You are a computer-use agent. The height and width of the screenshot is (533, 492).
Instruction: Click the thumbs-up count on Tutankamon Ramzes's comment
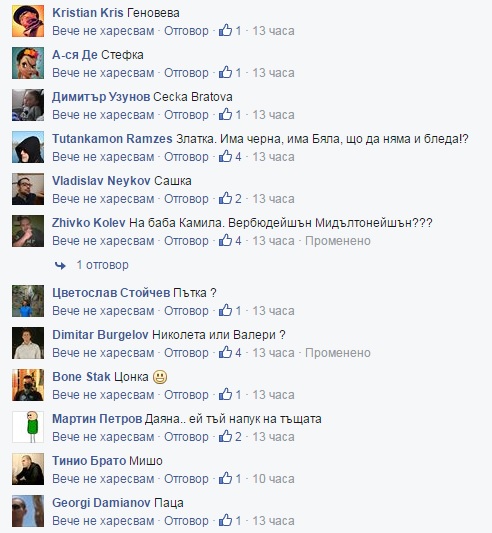(x=238, y=157)
